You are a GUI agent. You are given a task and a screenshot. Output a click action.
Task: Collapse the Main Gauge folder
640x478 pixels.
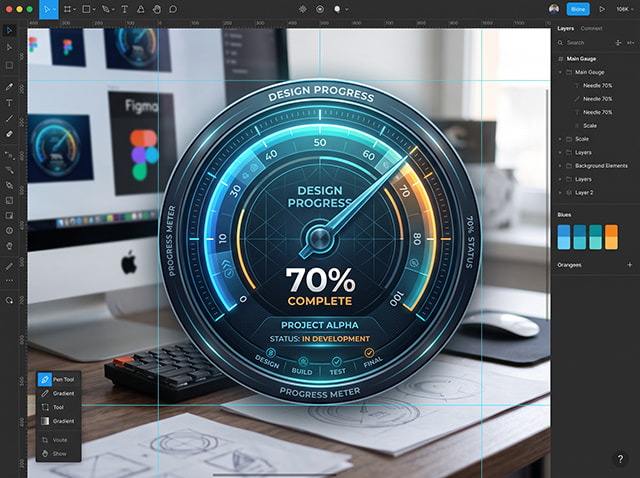tap(560, 72)
